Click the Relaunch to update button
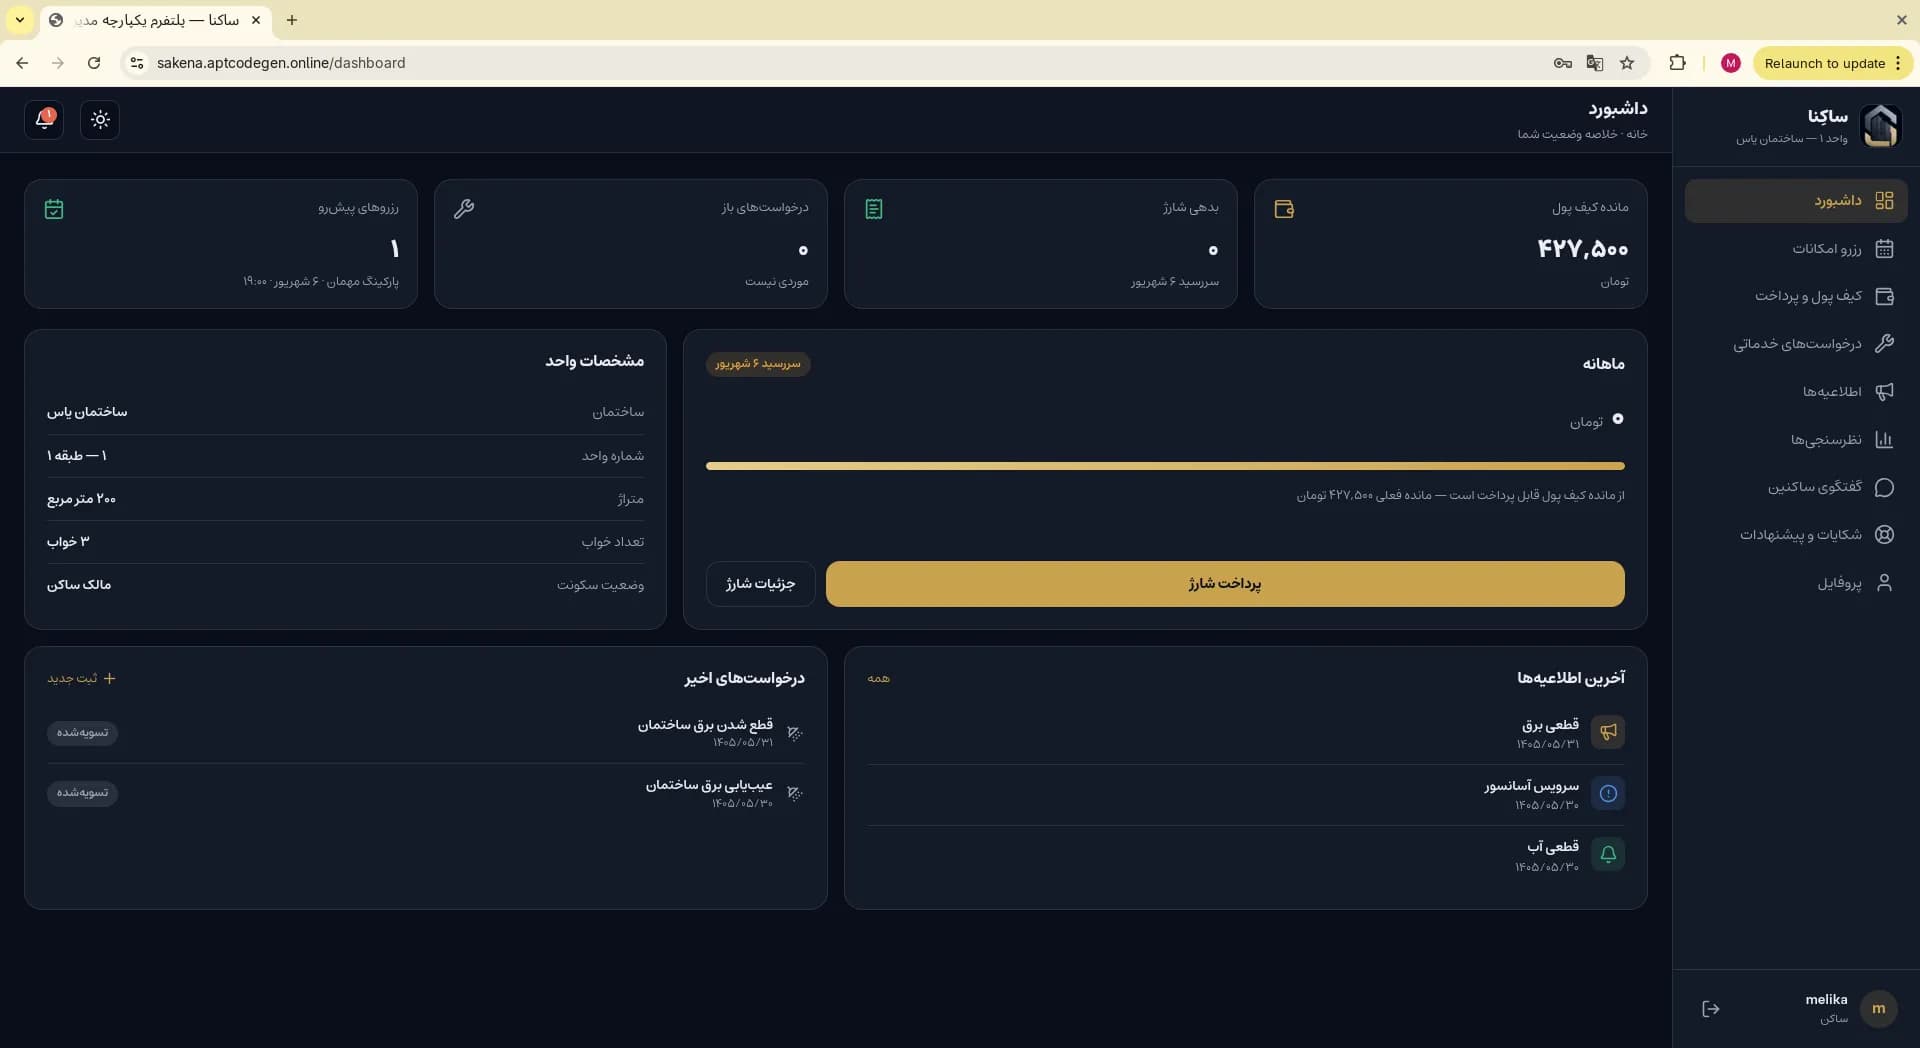This screenshot has height=1048, width=1920. point(1832,63)
